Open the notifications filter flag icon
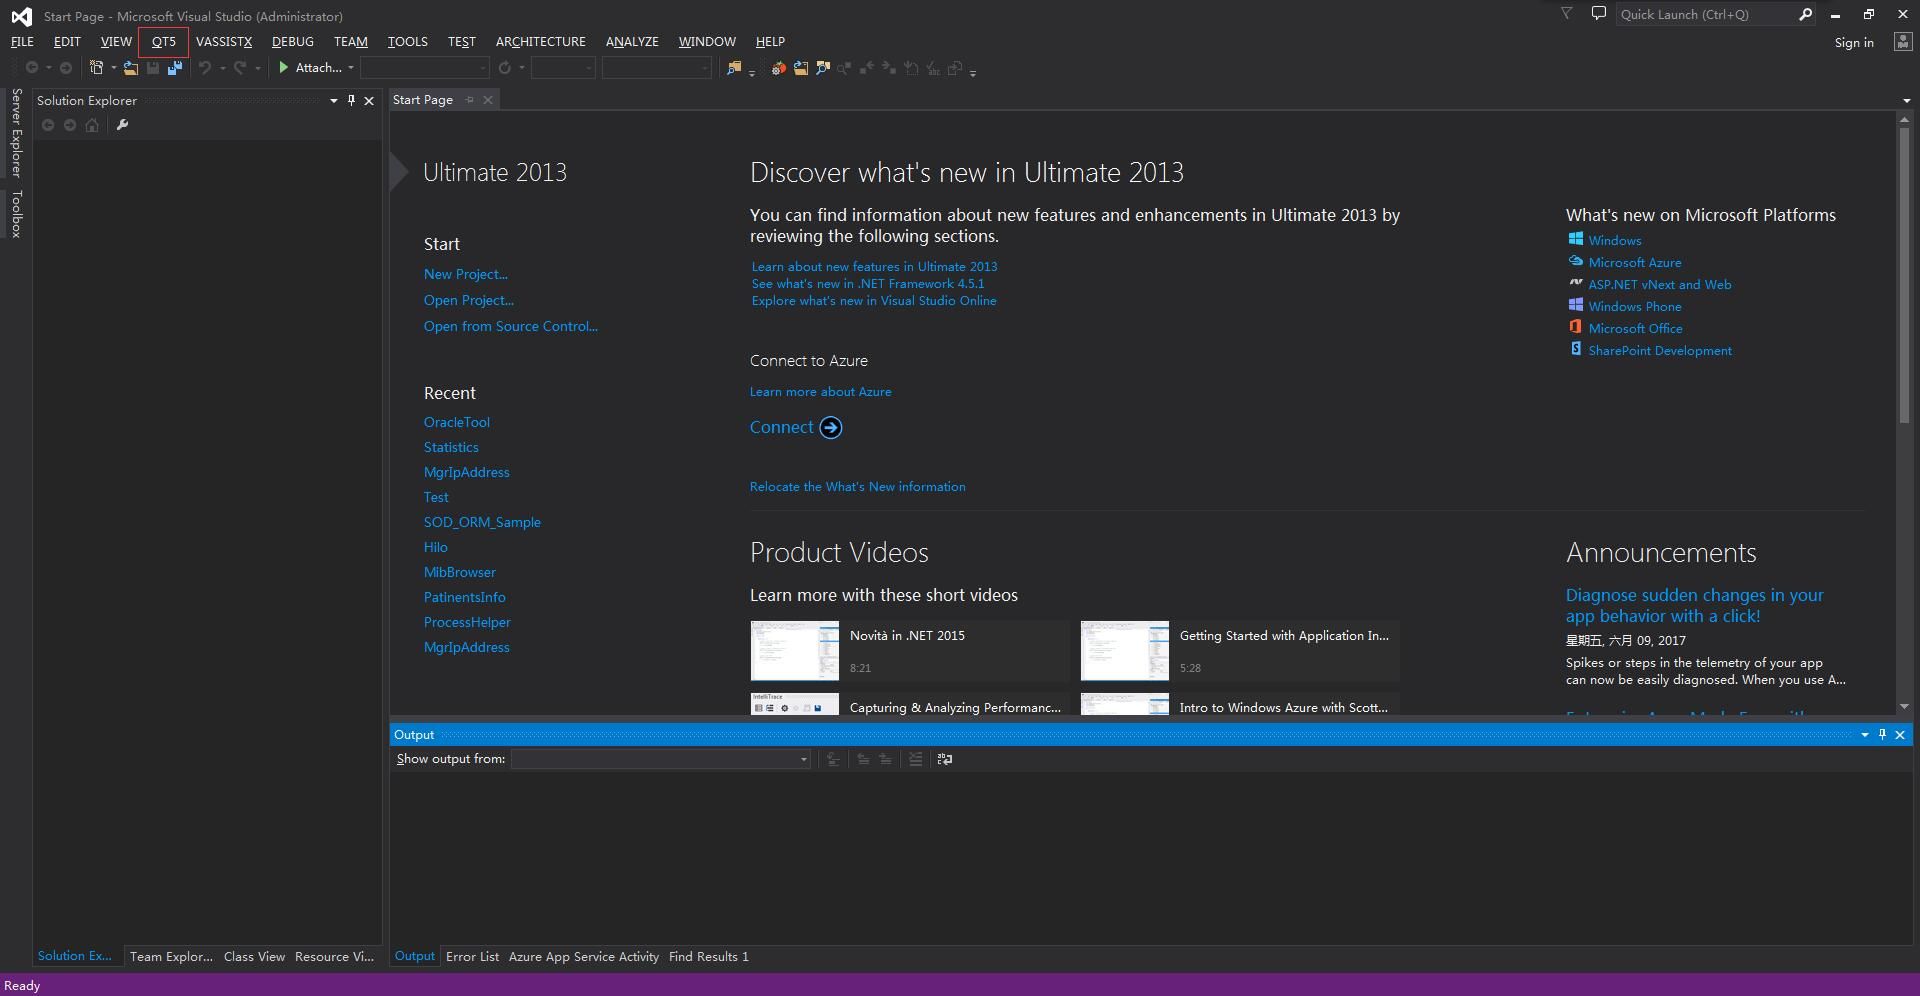This screenshot has width=1920, height=996. [1567, 14]
